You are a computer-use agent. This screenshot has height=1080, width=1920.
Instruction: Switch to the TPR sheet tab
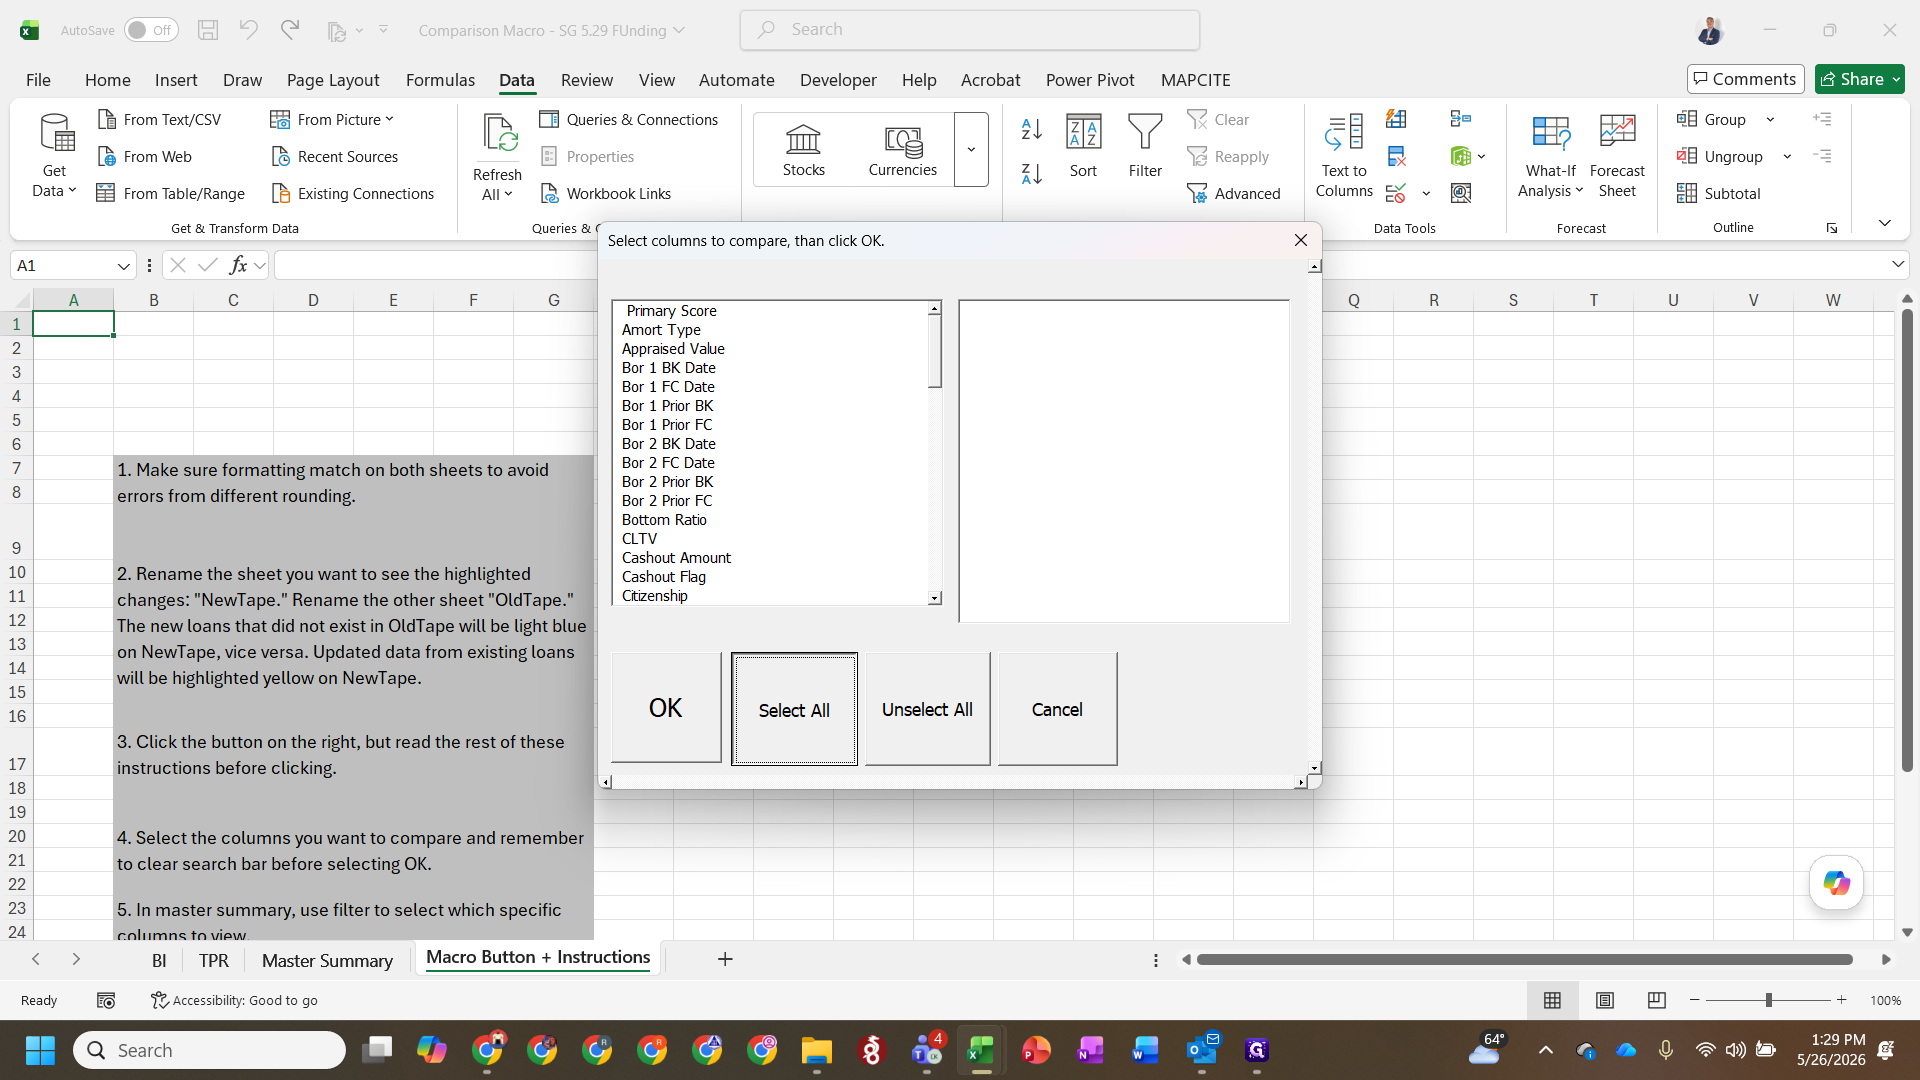[214, 960]
